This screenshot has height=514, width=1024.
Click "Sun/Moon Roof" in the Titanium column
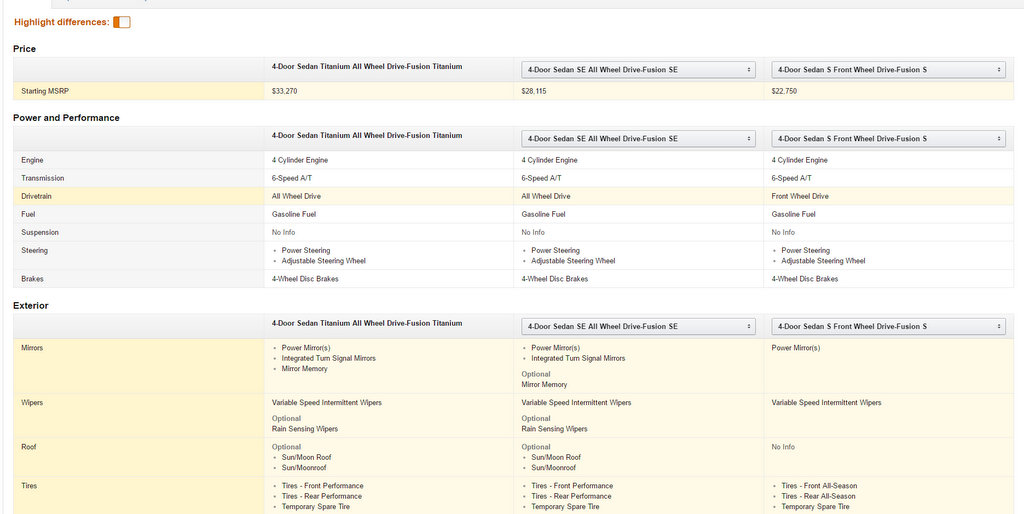306,458
